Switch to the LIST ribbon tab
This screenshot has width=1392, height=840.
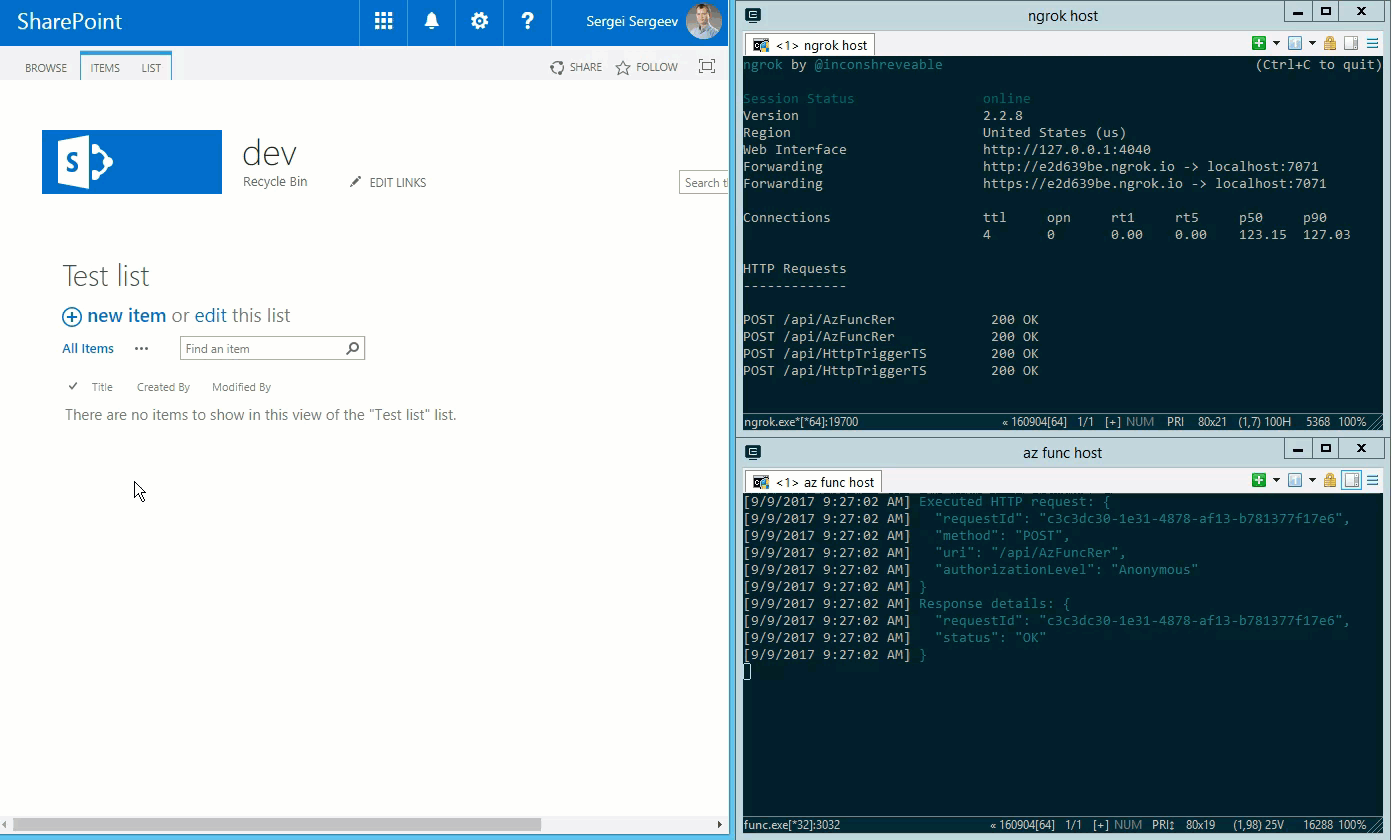click(x=151, y=68)
